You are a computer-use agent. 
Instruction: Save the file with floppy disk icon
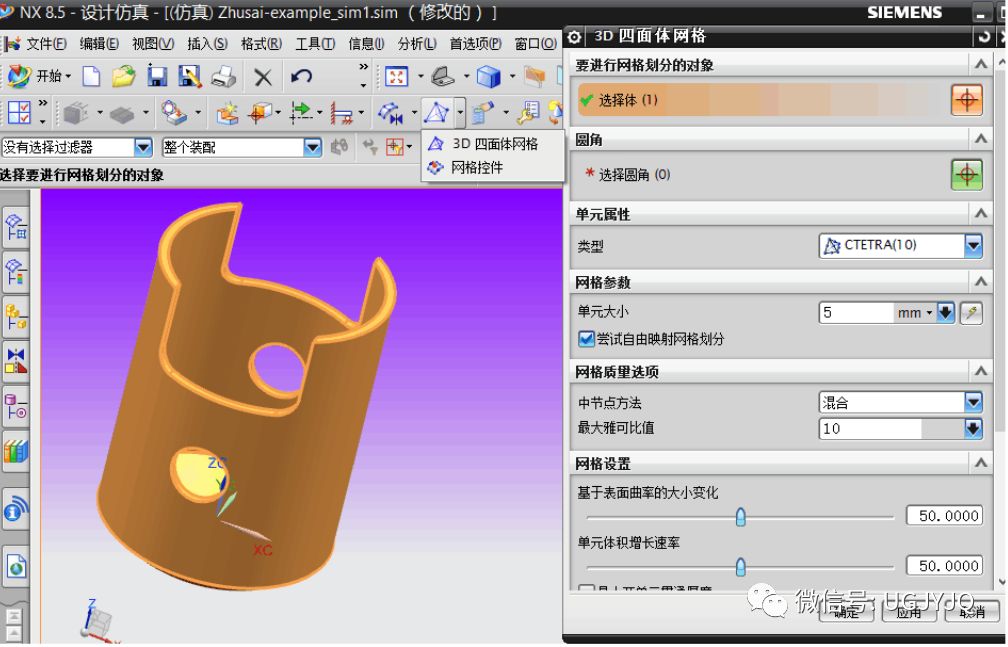click(x=157, y=77)
